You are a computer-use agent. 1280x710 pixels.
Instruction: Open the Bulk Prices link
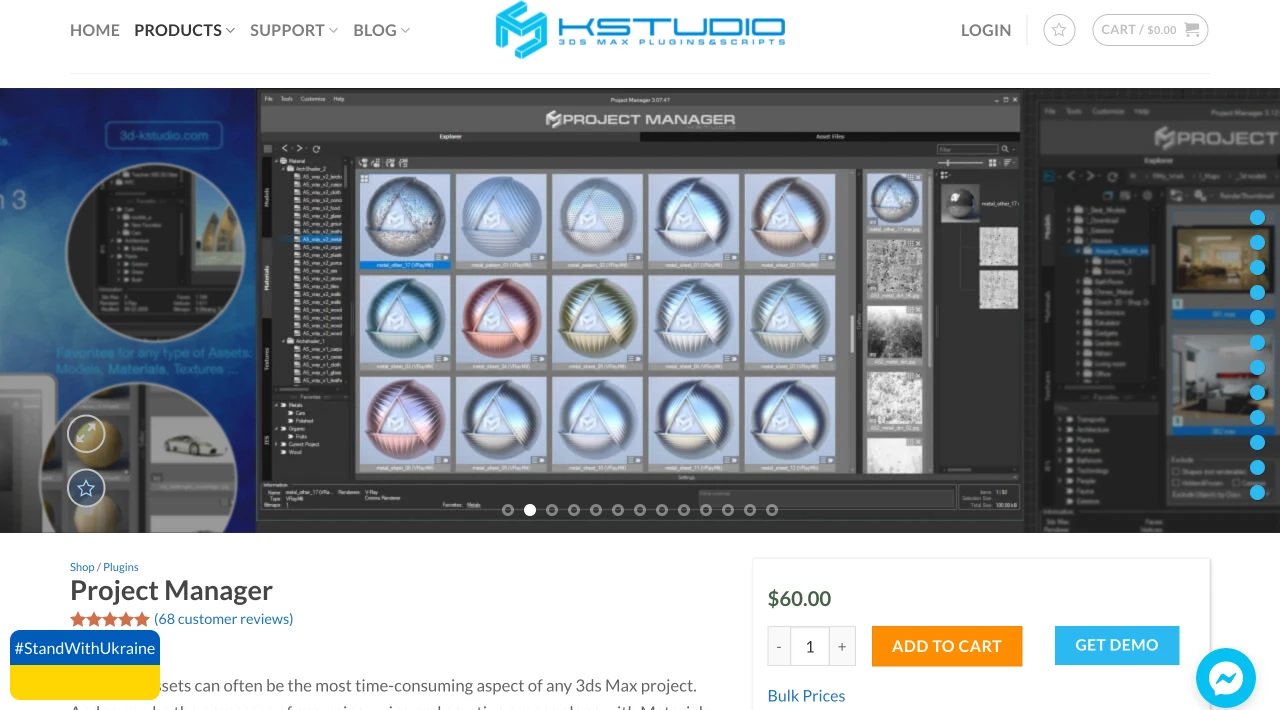coord(806,696)
